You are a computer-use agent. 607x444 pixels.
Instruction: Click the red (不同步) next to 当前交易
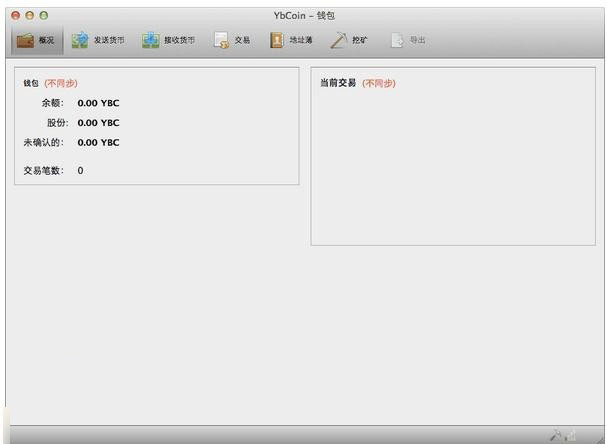pos(379,83)
